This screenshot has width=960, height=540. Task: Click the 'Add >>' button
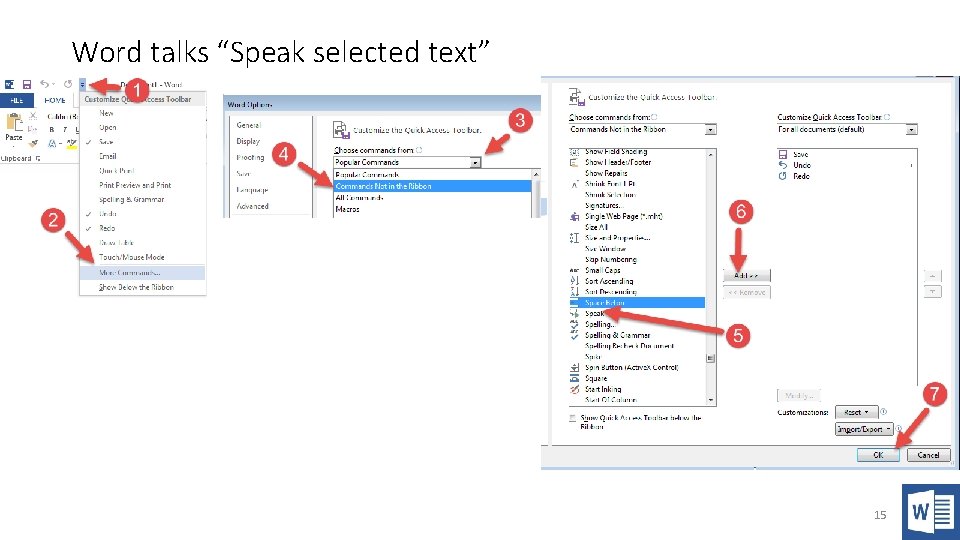pyautogui.click(x=746, y=276)
